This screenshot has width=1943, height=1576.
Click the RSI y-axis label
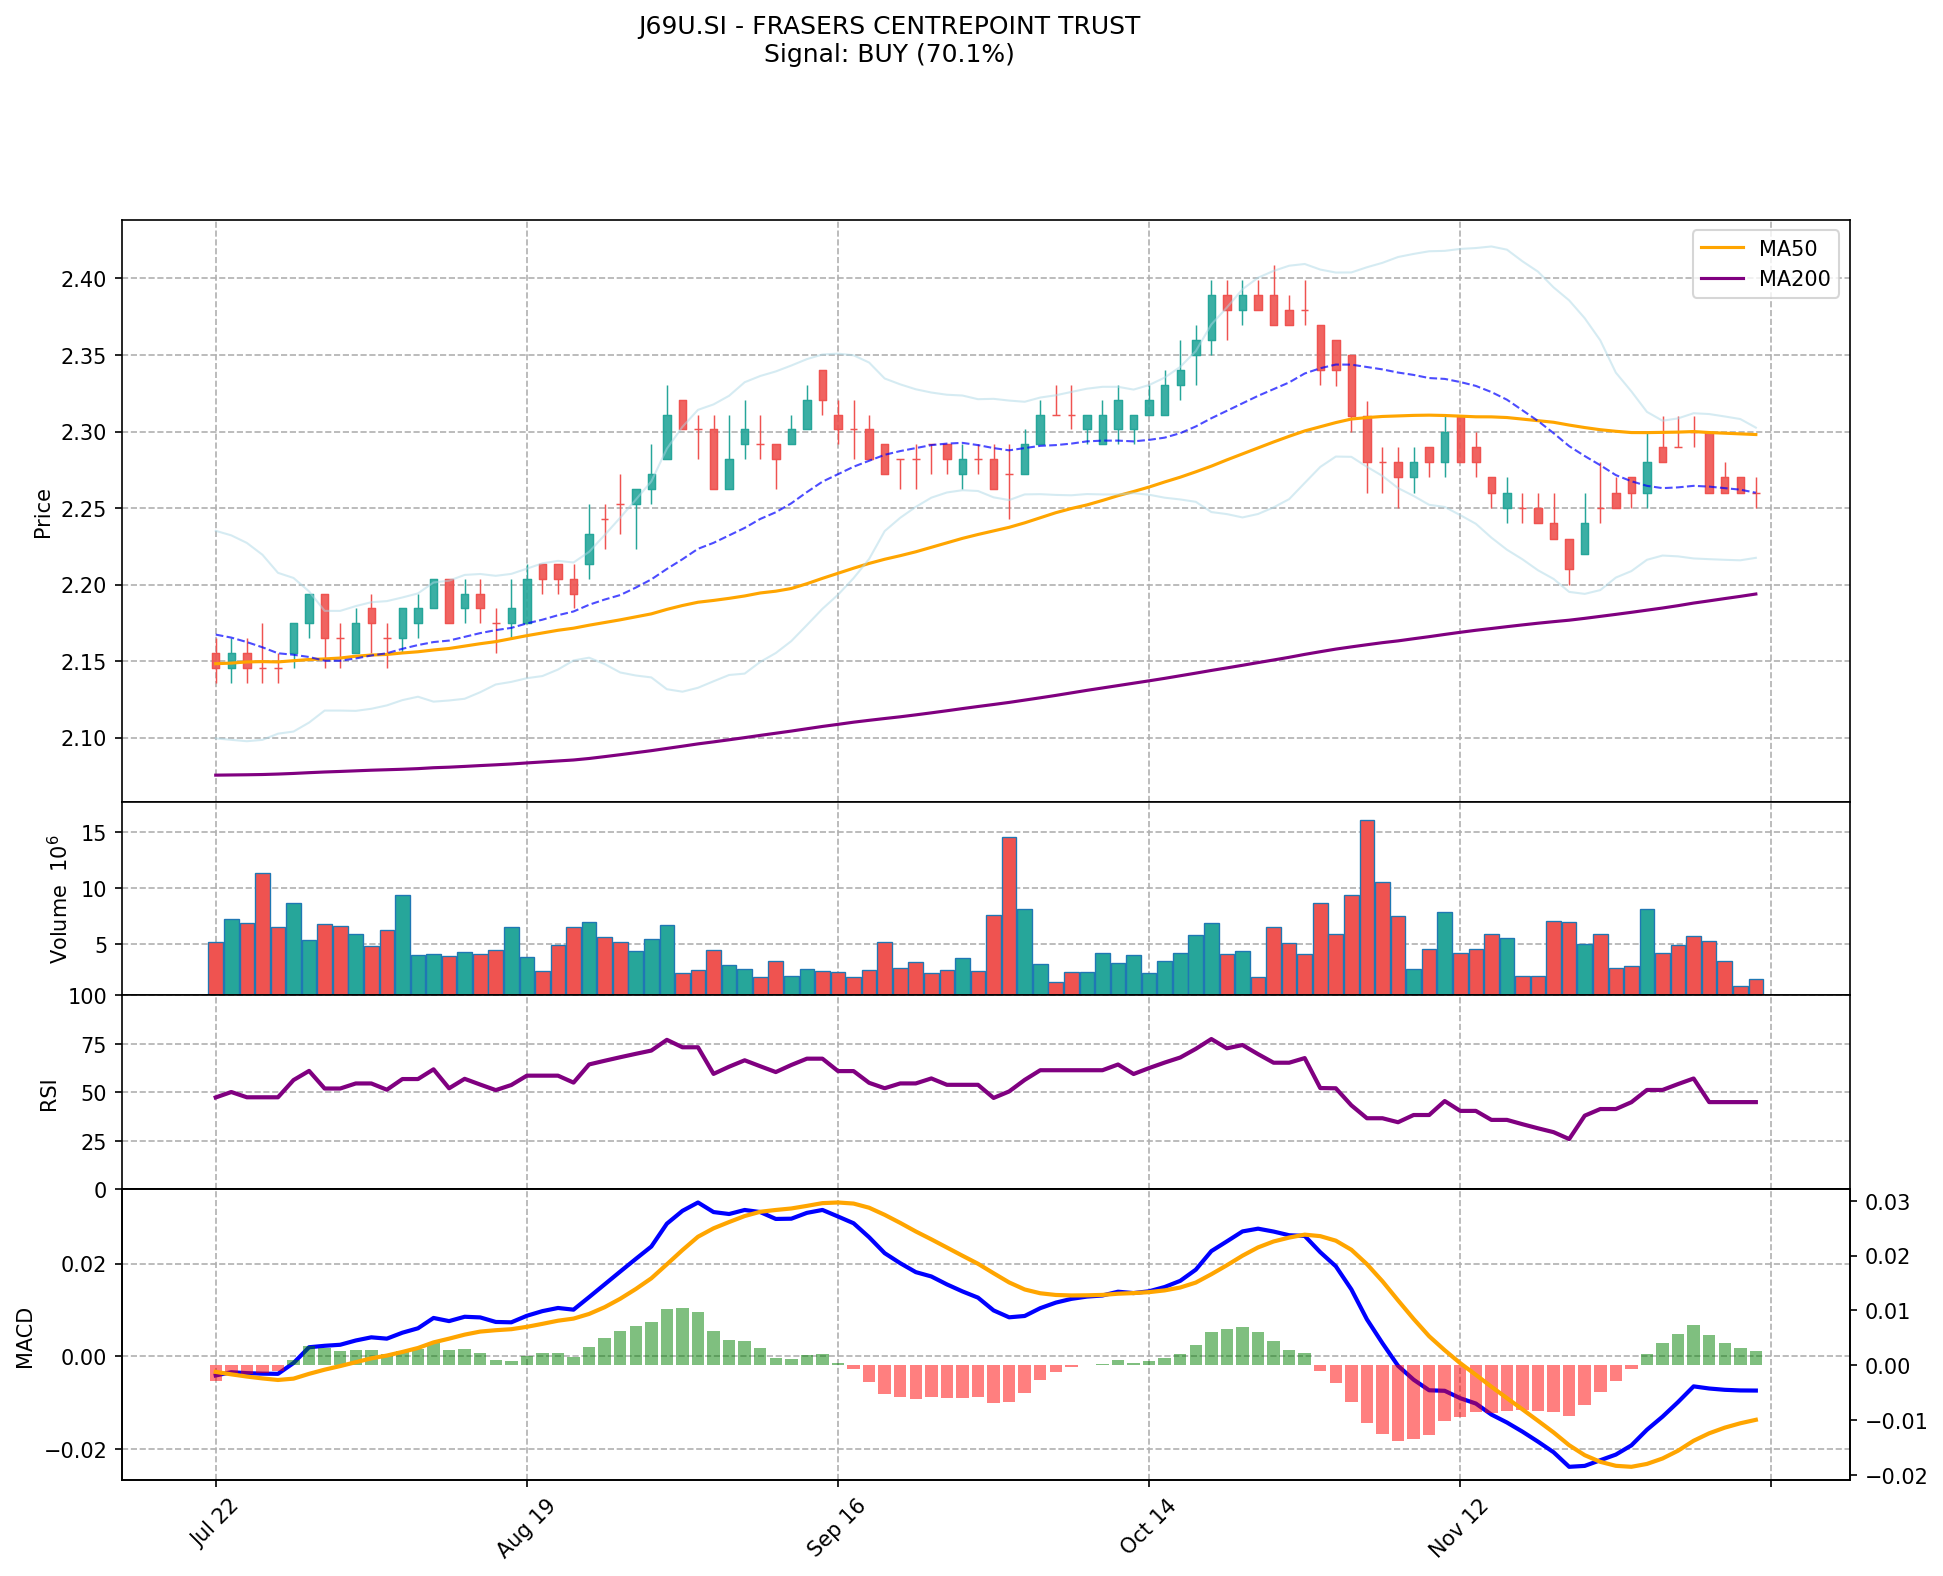click(47, 1094)
